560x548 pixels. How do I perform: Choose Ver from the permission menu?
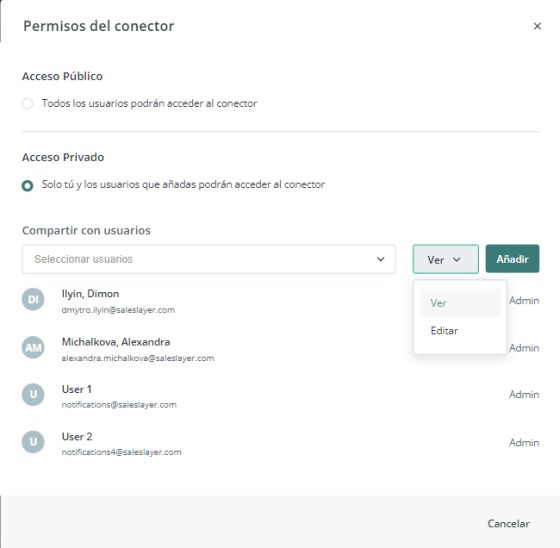[460, 303]
